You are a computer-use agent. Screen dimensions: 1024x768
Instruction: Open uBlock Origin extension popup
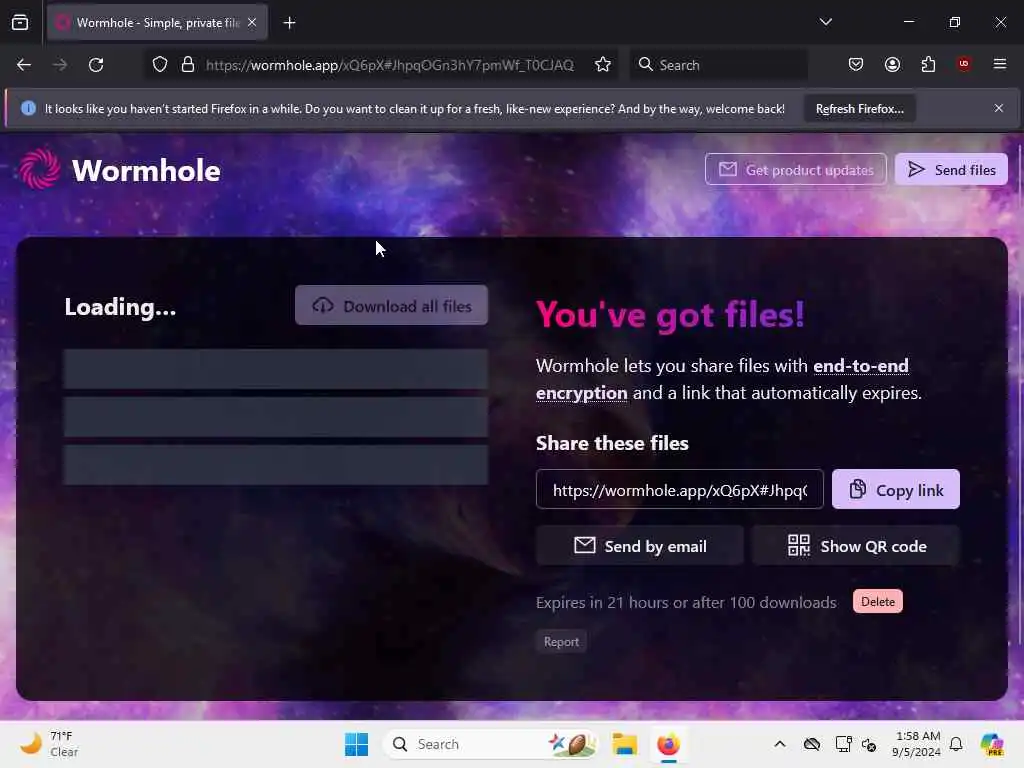964,64
